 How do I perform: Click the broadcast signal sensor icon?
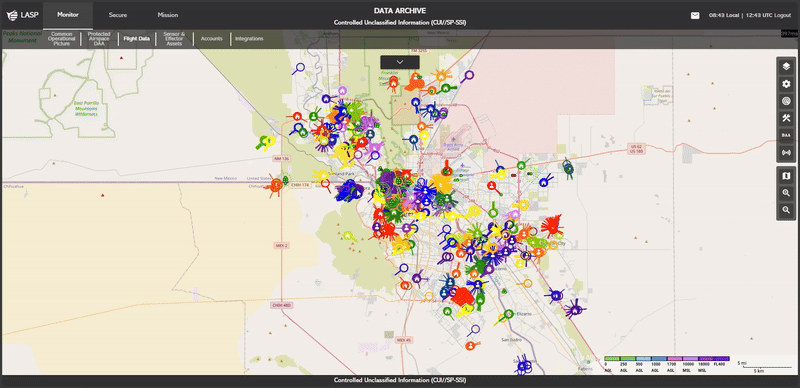point(786,152)
